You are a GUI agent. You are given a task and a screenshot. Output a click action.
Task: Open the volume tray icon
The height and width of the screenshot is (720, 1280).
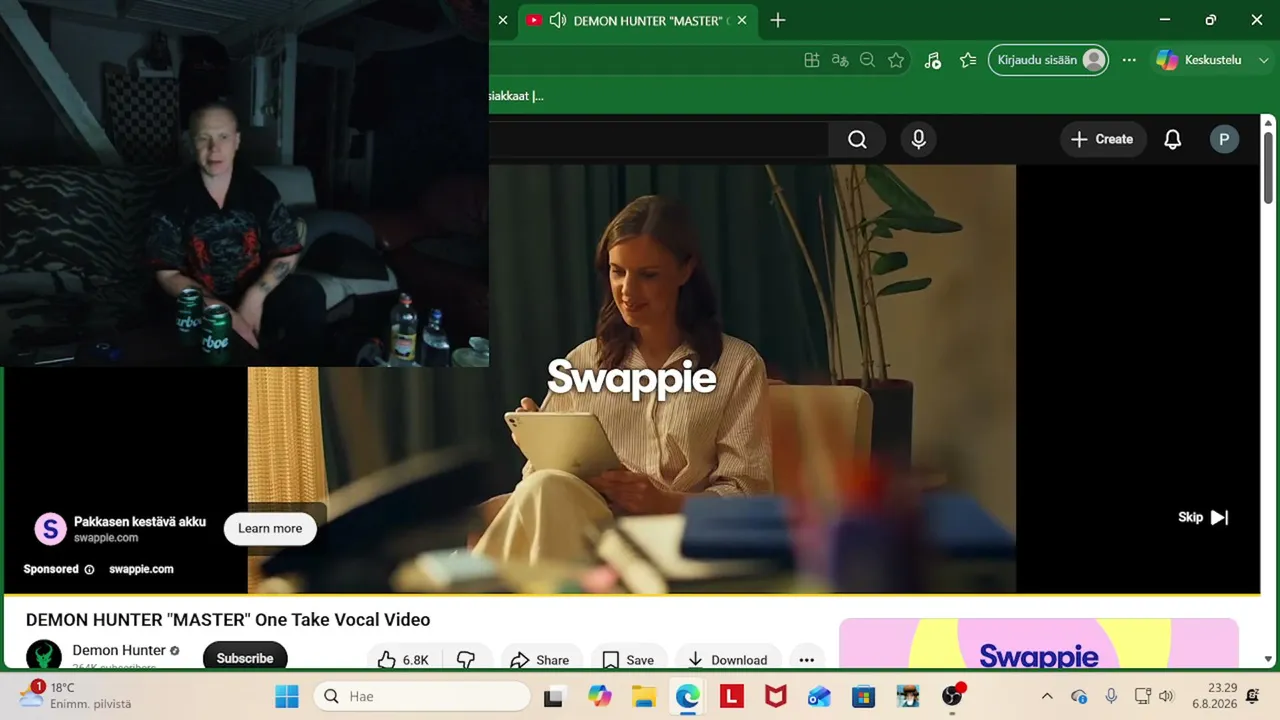(x=1165, y=696)
